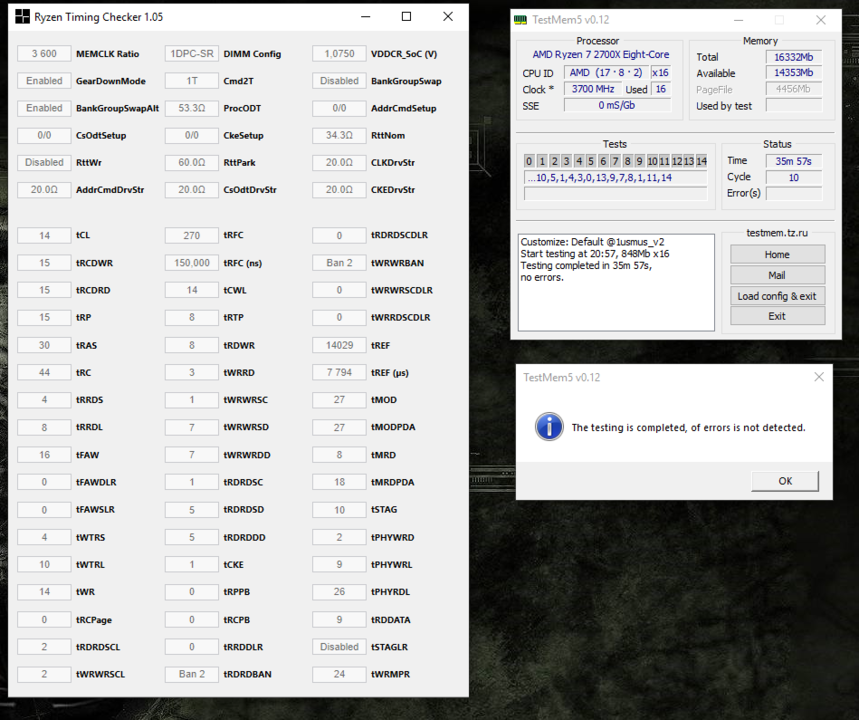The width and height of the screenshot is (859, 720).
Task: Click the TestMem5 title bar icon
Action: 520,20
